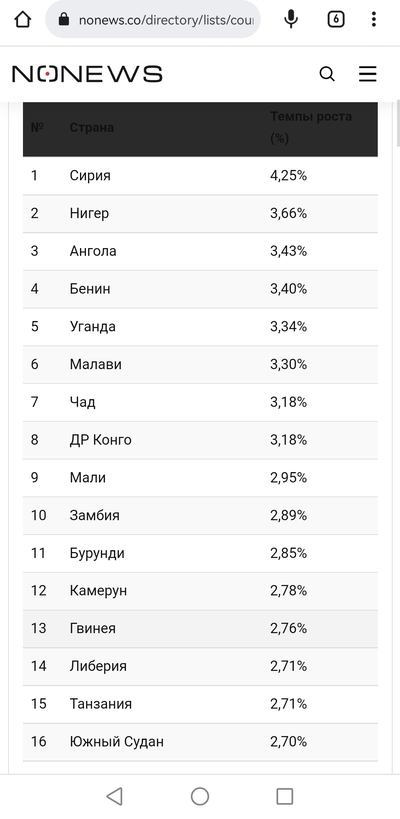Select the Южный Судан row
Viewport: 400px width, 819px height.
click(200, 742)
